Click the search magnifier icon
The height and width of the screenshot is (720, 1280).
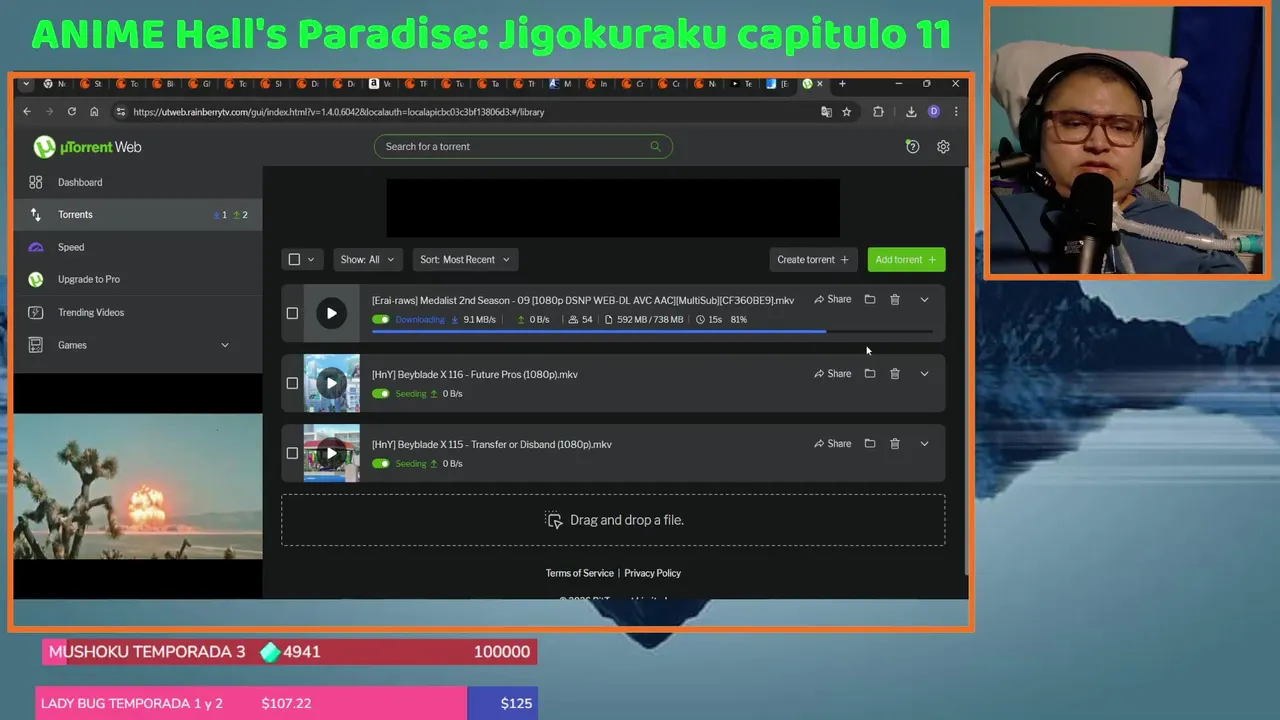(655, 146)
